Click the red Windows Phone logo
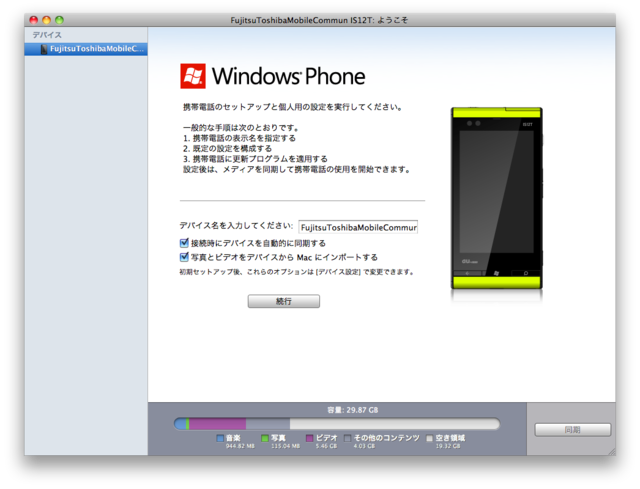Screen dimensions: 640x489 (193, 76)
